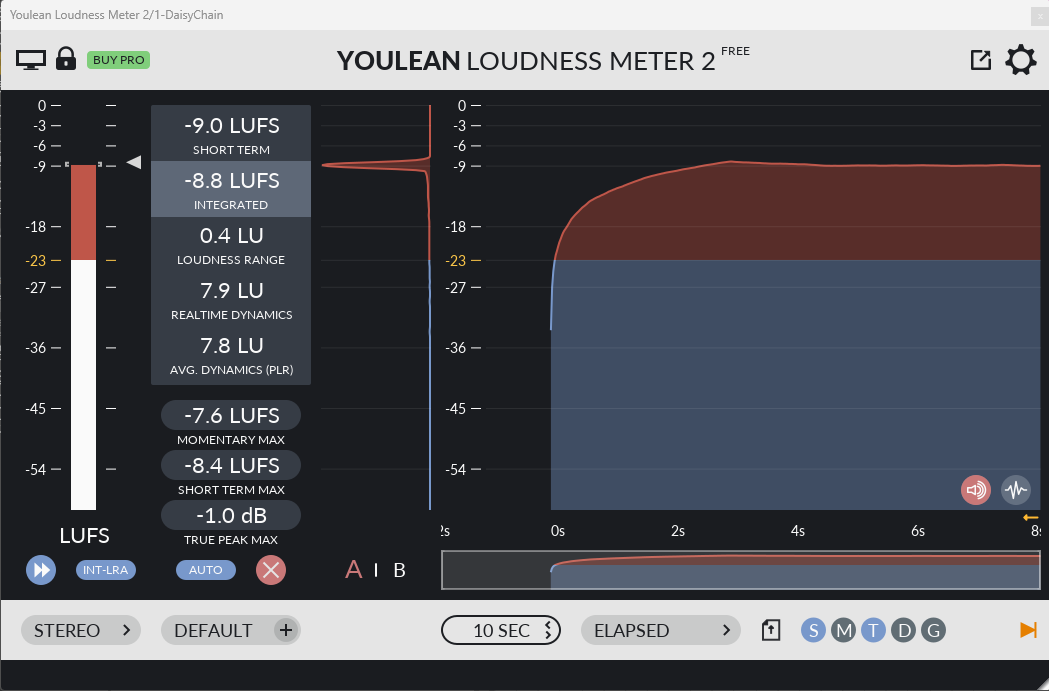
Task: Click the 7.9 LU REALTIME DYNAMICS readout
Action: pos(231,299)
